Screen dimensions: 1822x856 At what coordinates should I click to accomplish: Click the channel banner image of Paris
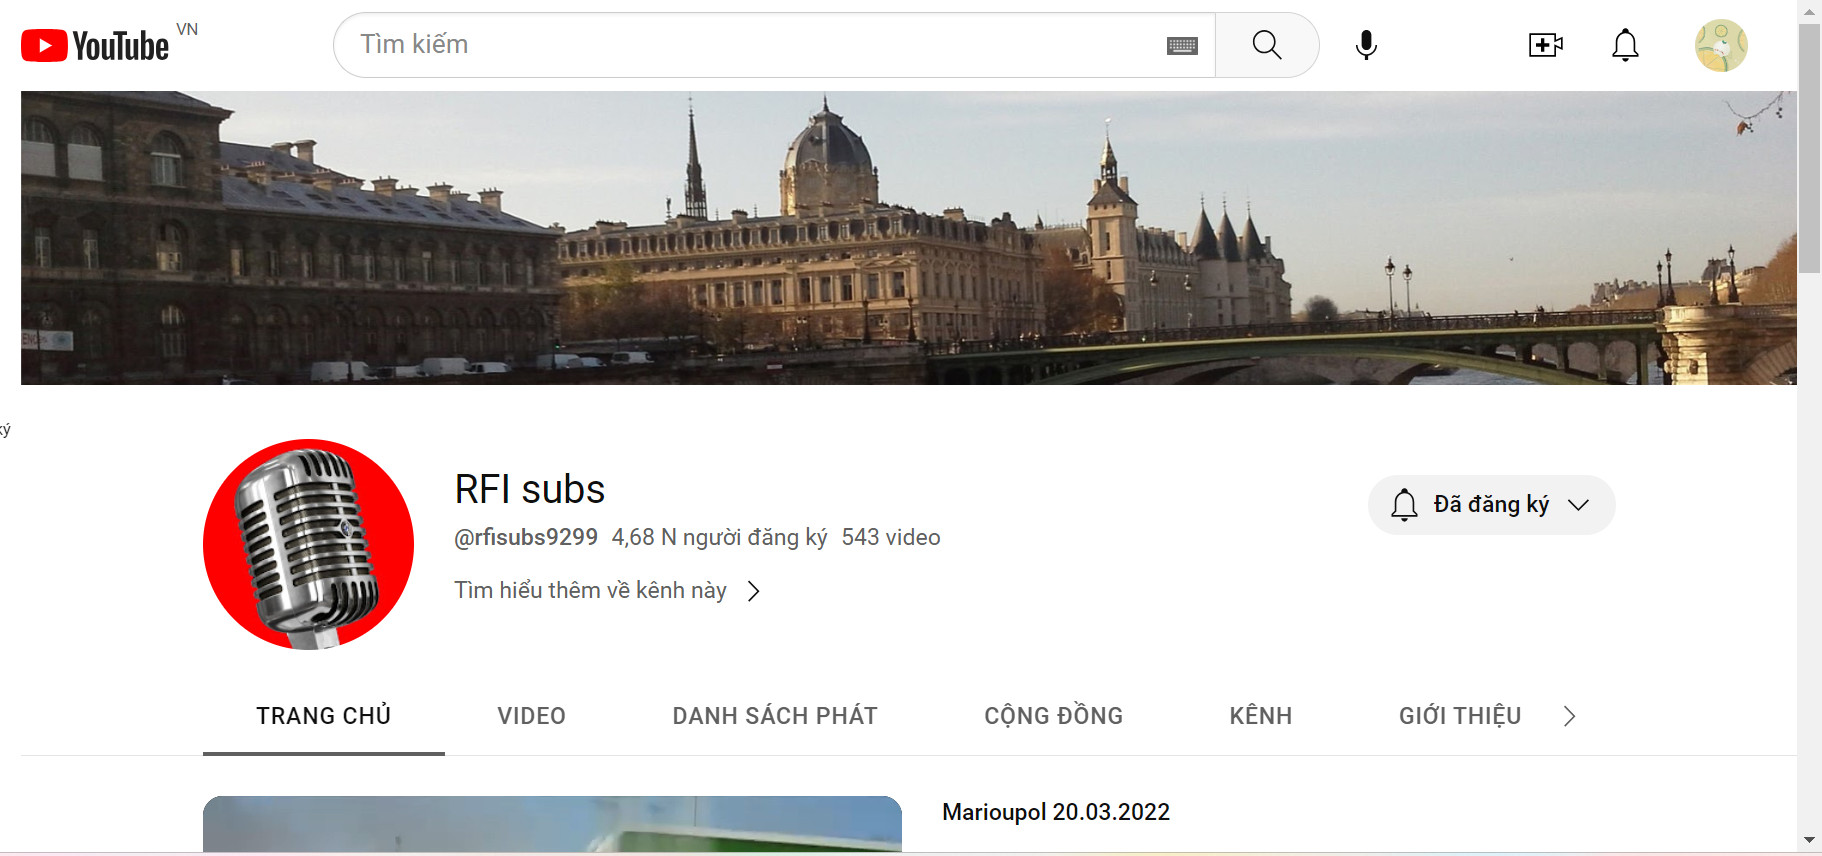(x=909, y=238)
